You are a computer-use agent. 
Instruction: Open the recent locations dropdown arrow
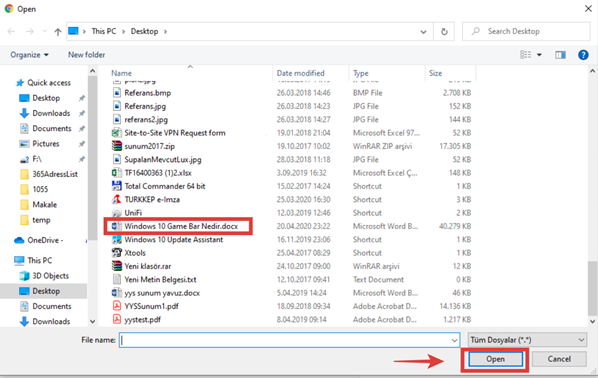(45, 32)
